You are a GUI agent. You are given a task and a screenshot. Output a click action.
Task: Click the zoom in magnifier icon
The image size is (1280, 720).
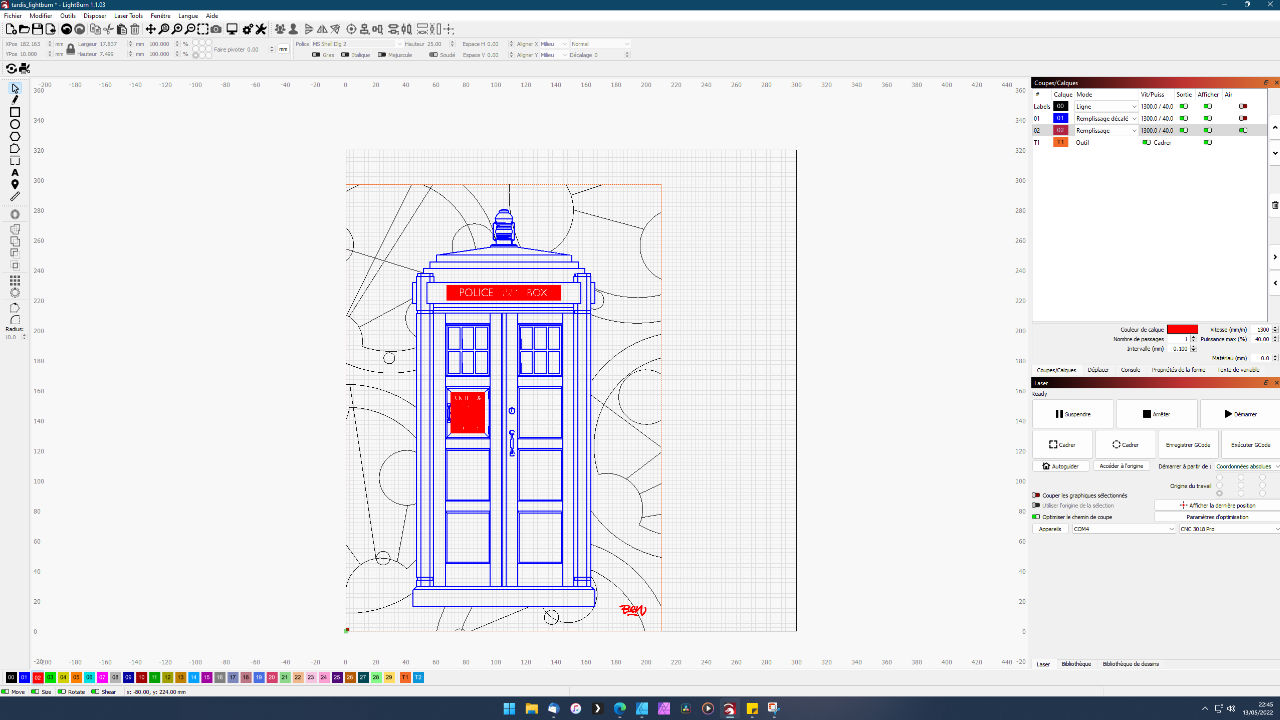(177, 29)
